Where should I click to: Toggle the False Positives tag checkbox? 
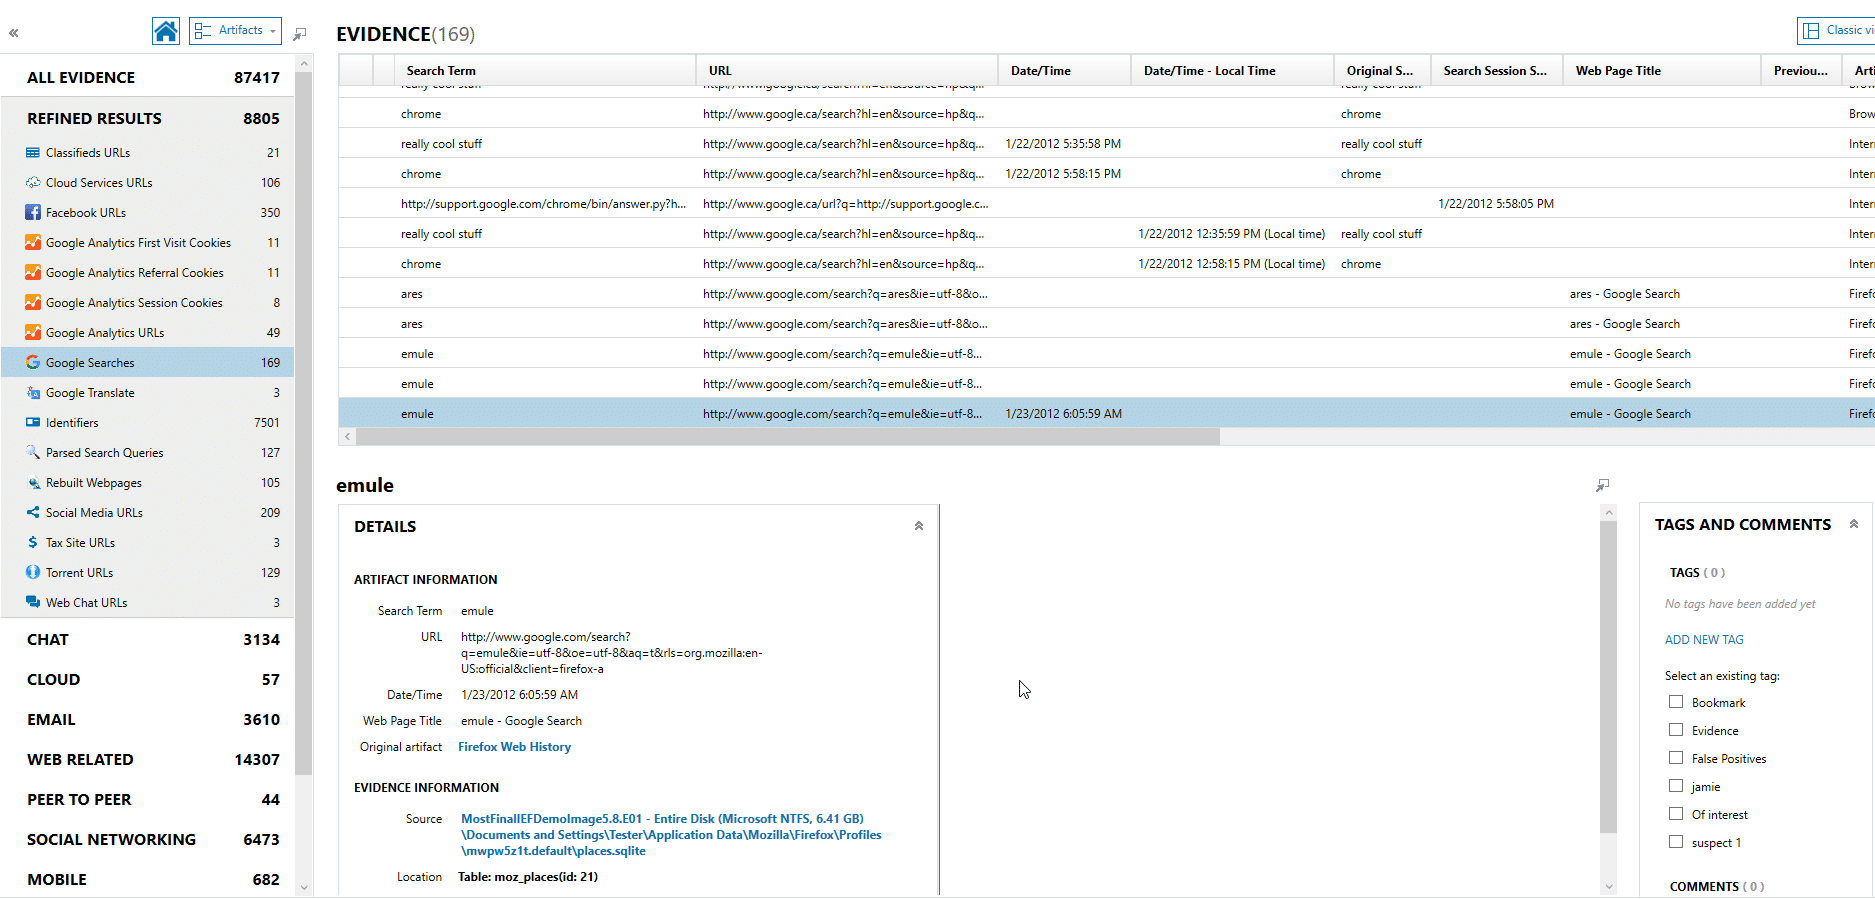tap(1676, 758)
